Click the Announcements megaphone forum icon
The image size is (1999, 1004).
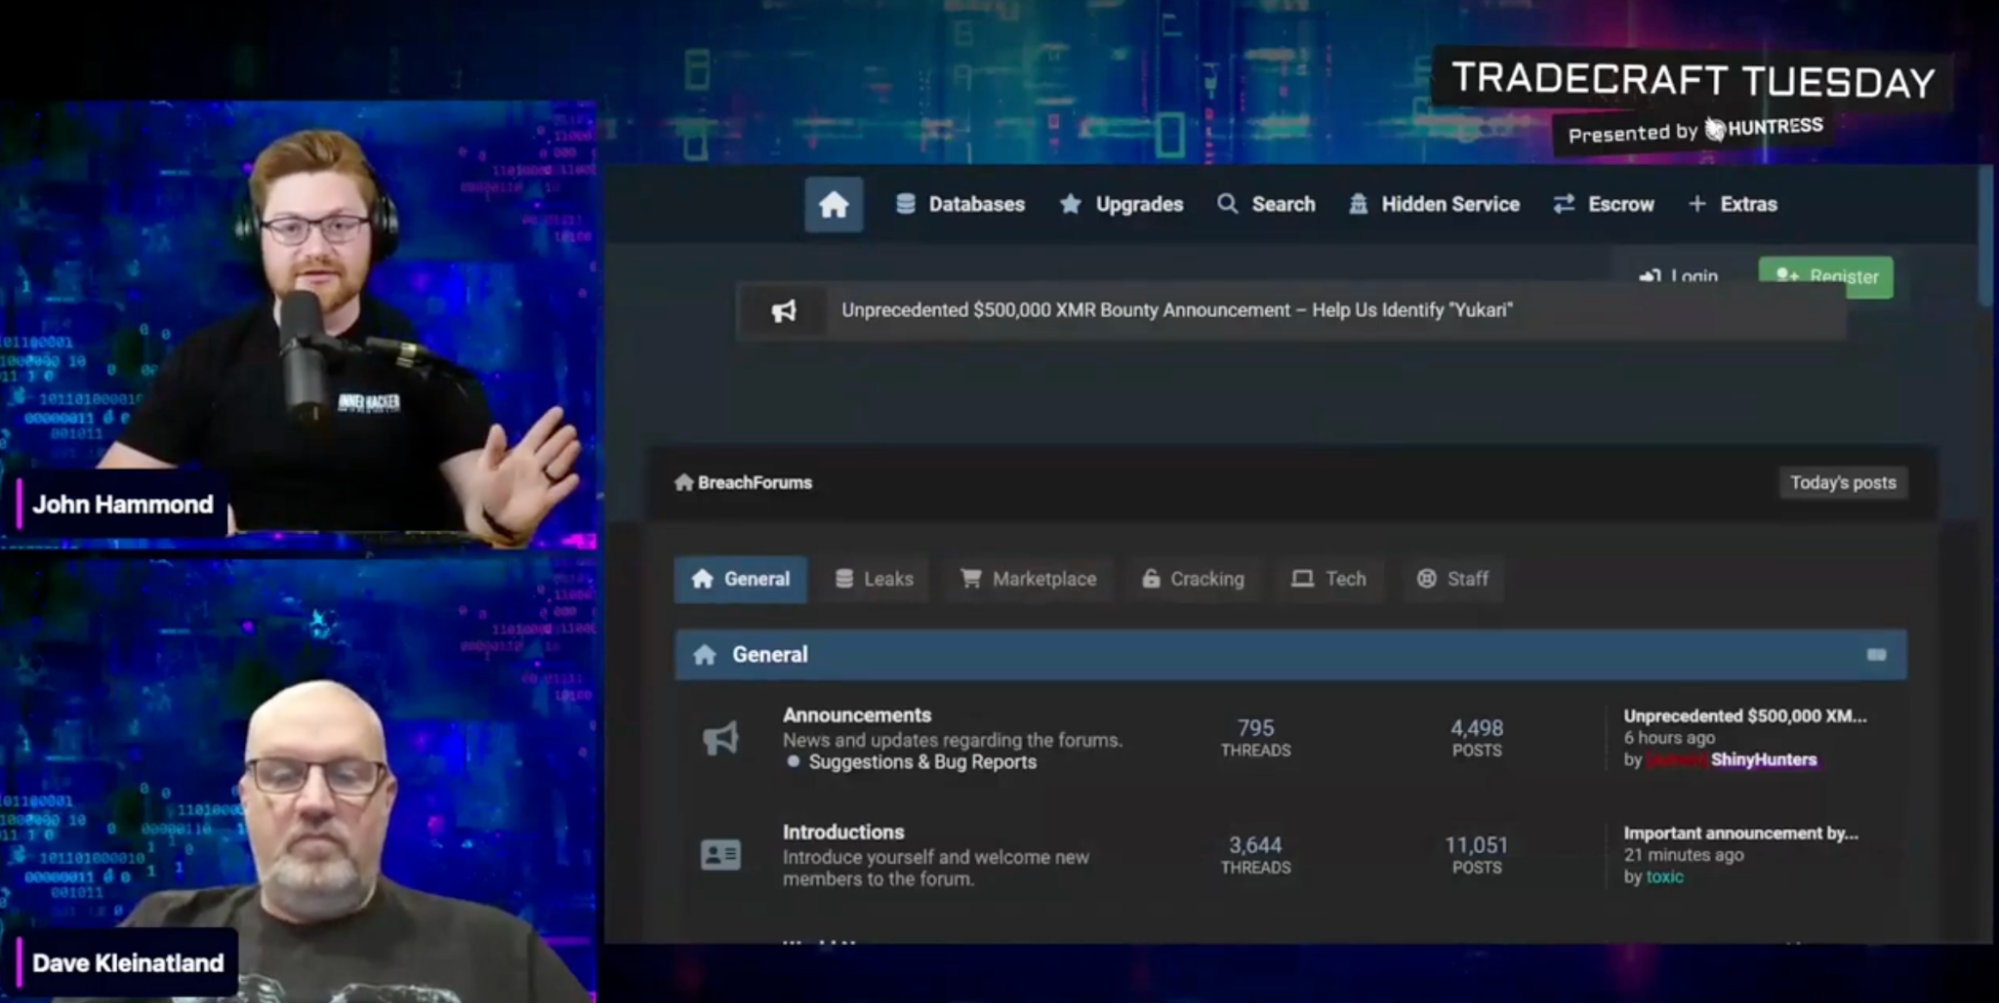click(720, 739)
